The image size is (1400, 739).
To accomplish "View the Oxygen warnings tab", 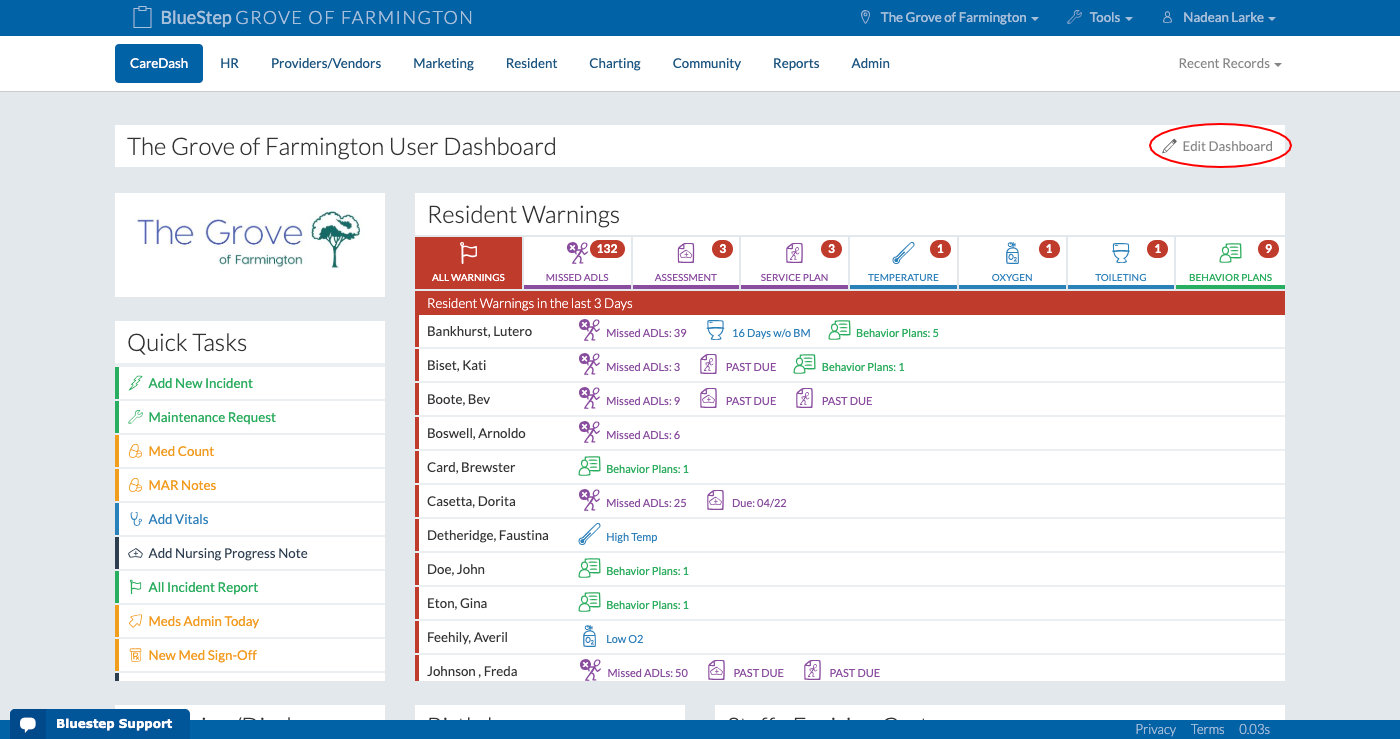I will 1012,263.
